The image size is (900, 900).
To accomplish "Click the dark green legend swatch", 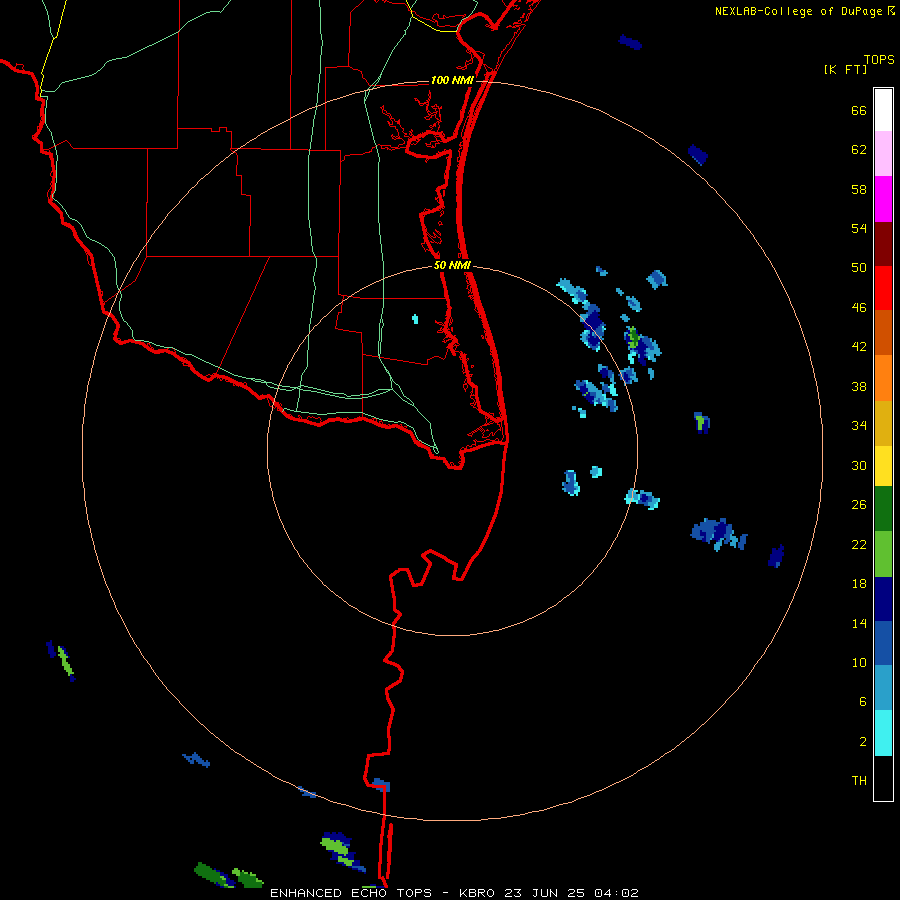I will (883, 509).
